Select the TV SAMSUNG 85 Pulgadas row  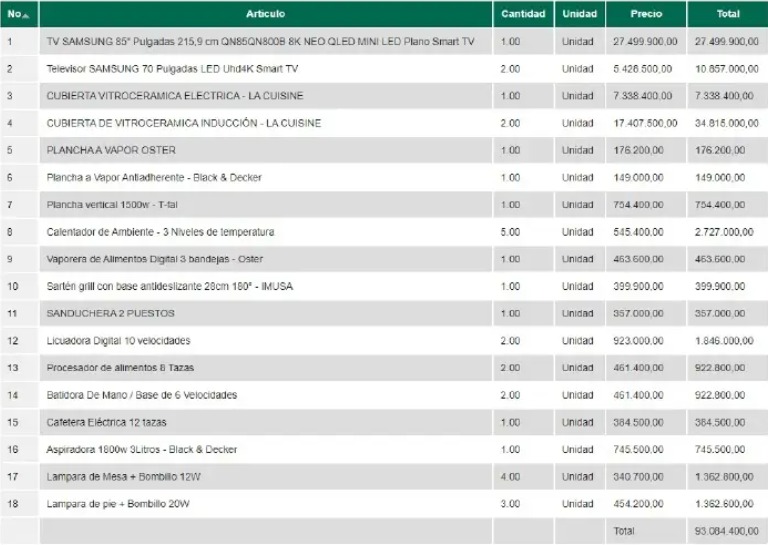coord(384,42)
